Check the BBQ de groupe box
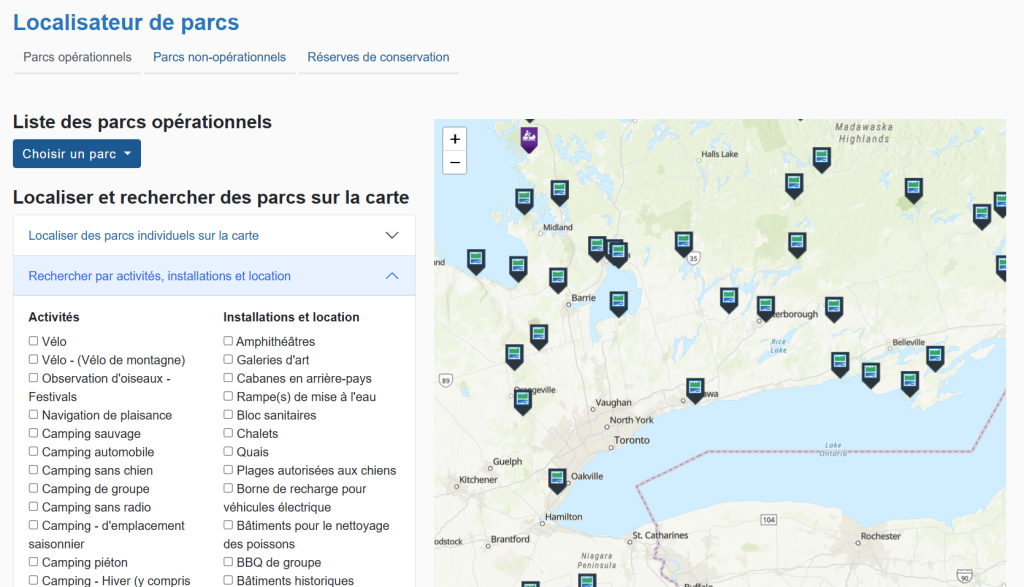The image size is (1024, 587). [x=228, y=562]
